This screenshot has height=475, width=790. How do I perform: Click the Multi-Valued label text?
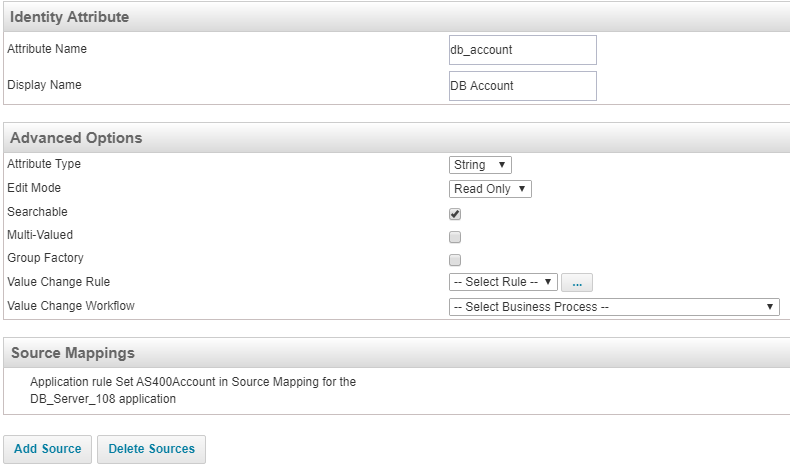(40, 235)
